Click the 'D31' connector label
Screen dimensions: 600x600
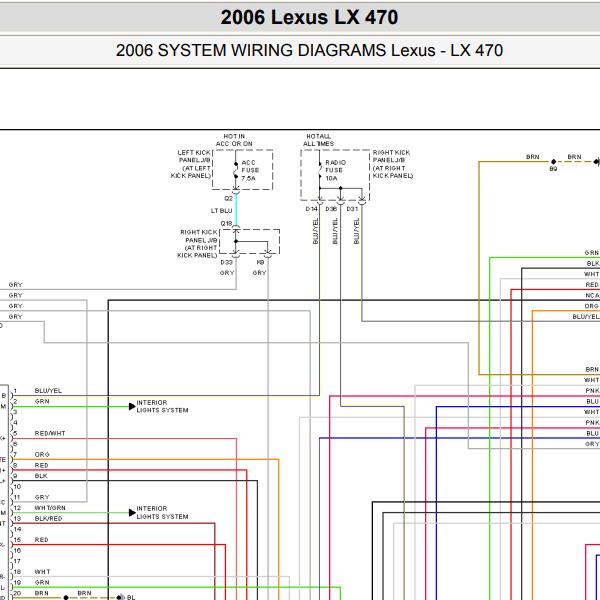pyautogui.click(x=352, y=209)
